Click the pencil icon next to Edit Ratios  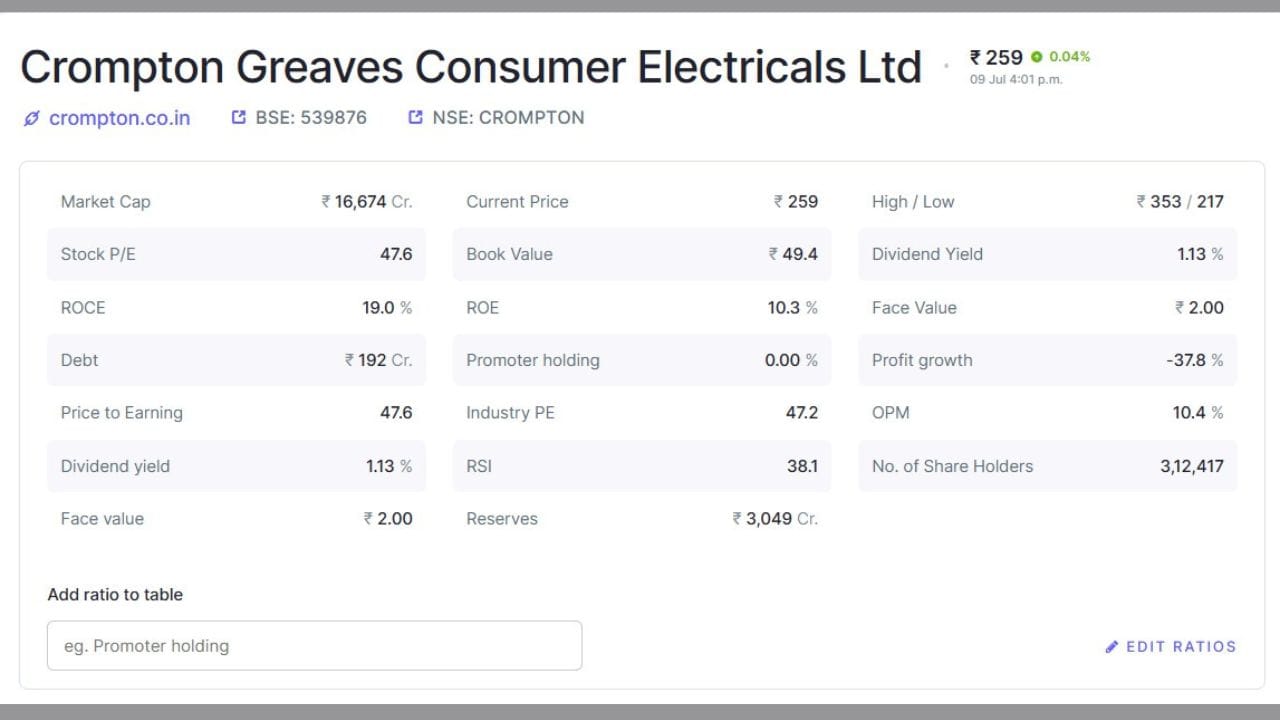[1112, 647]
